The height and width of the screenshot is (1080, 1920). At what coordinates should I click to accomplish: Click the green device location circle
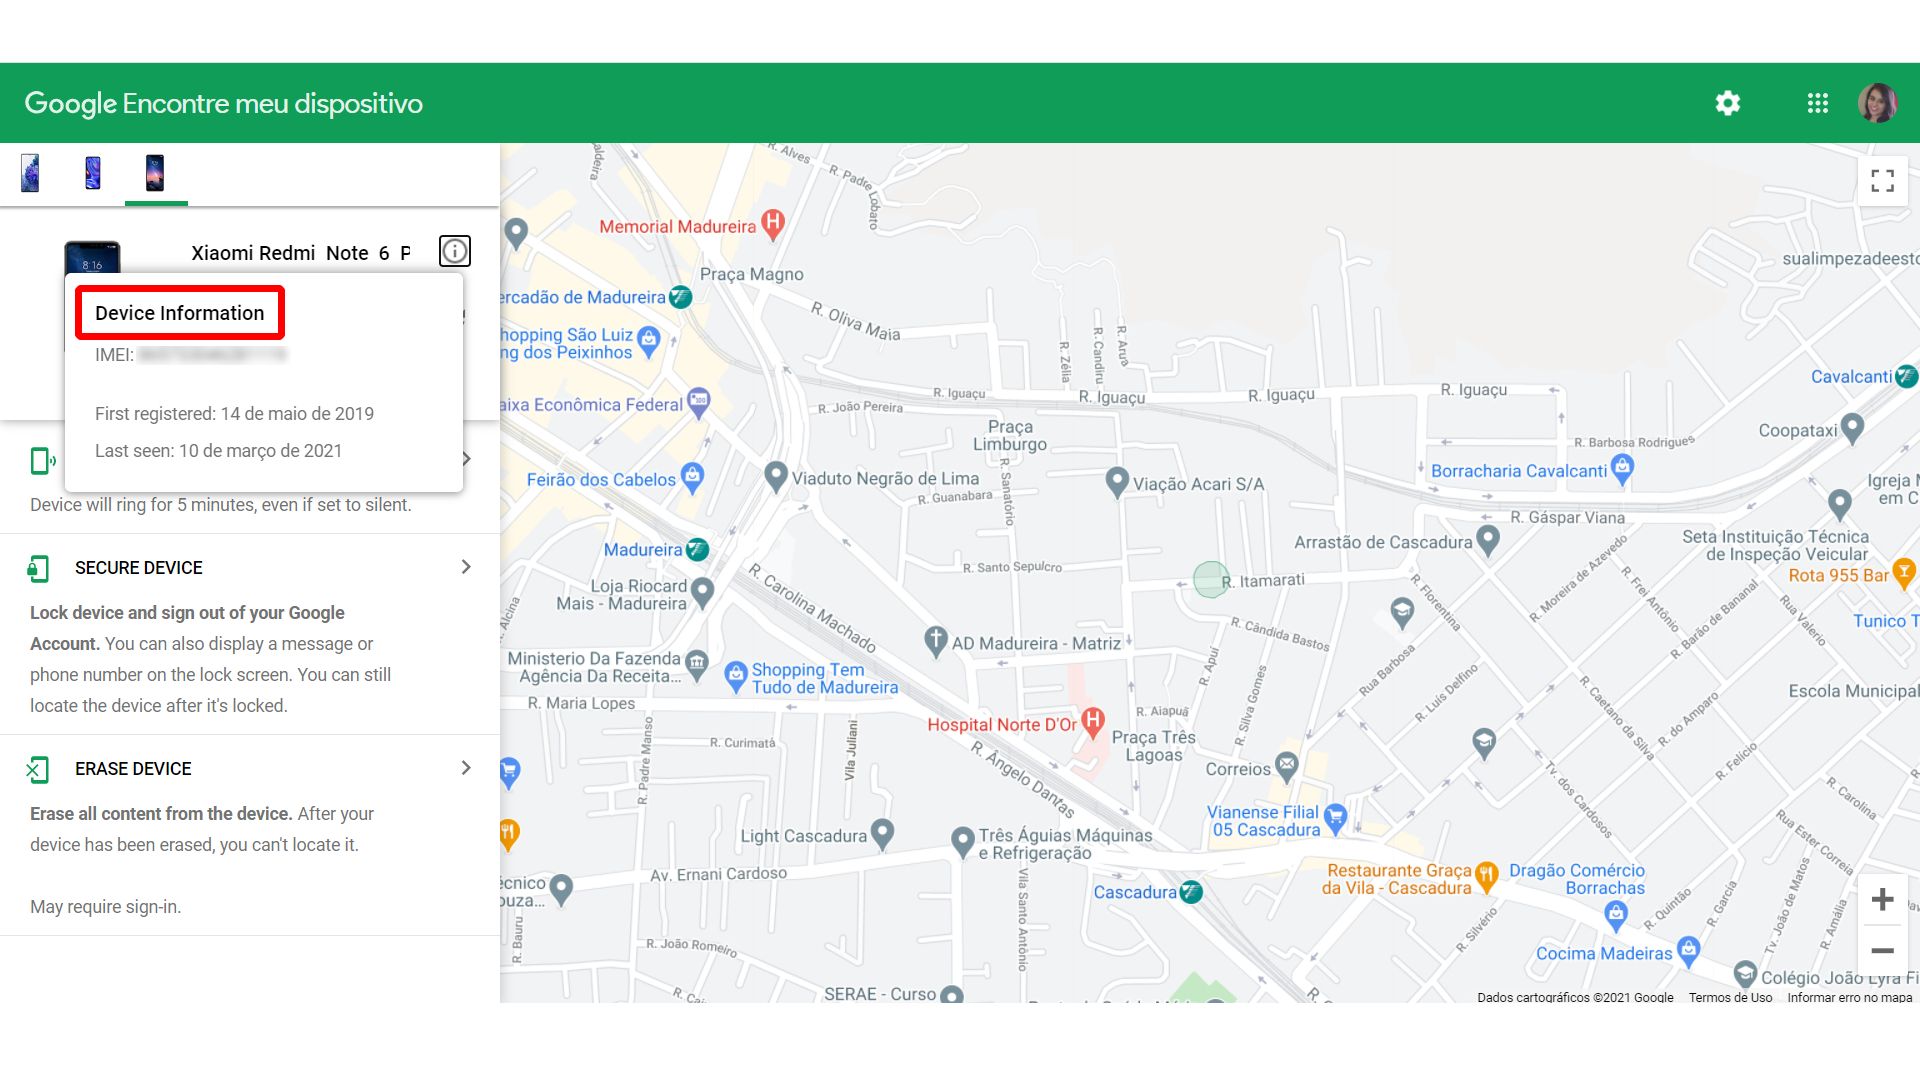click(1211, 579)
